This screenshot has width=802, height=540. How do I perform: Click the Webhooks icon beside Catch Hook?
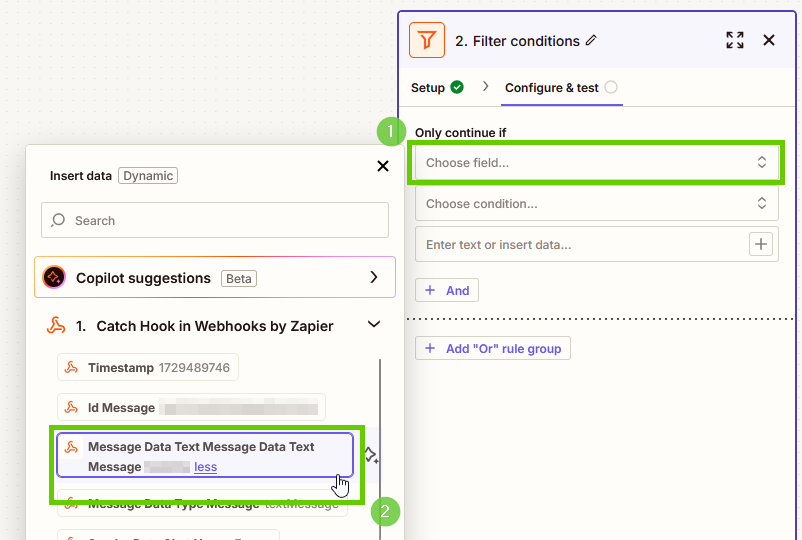pos(57,325)
